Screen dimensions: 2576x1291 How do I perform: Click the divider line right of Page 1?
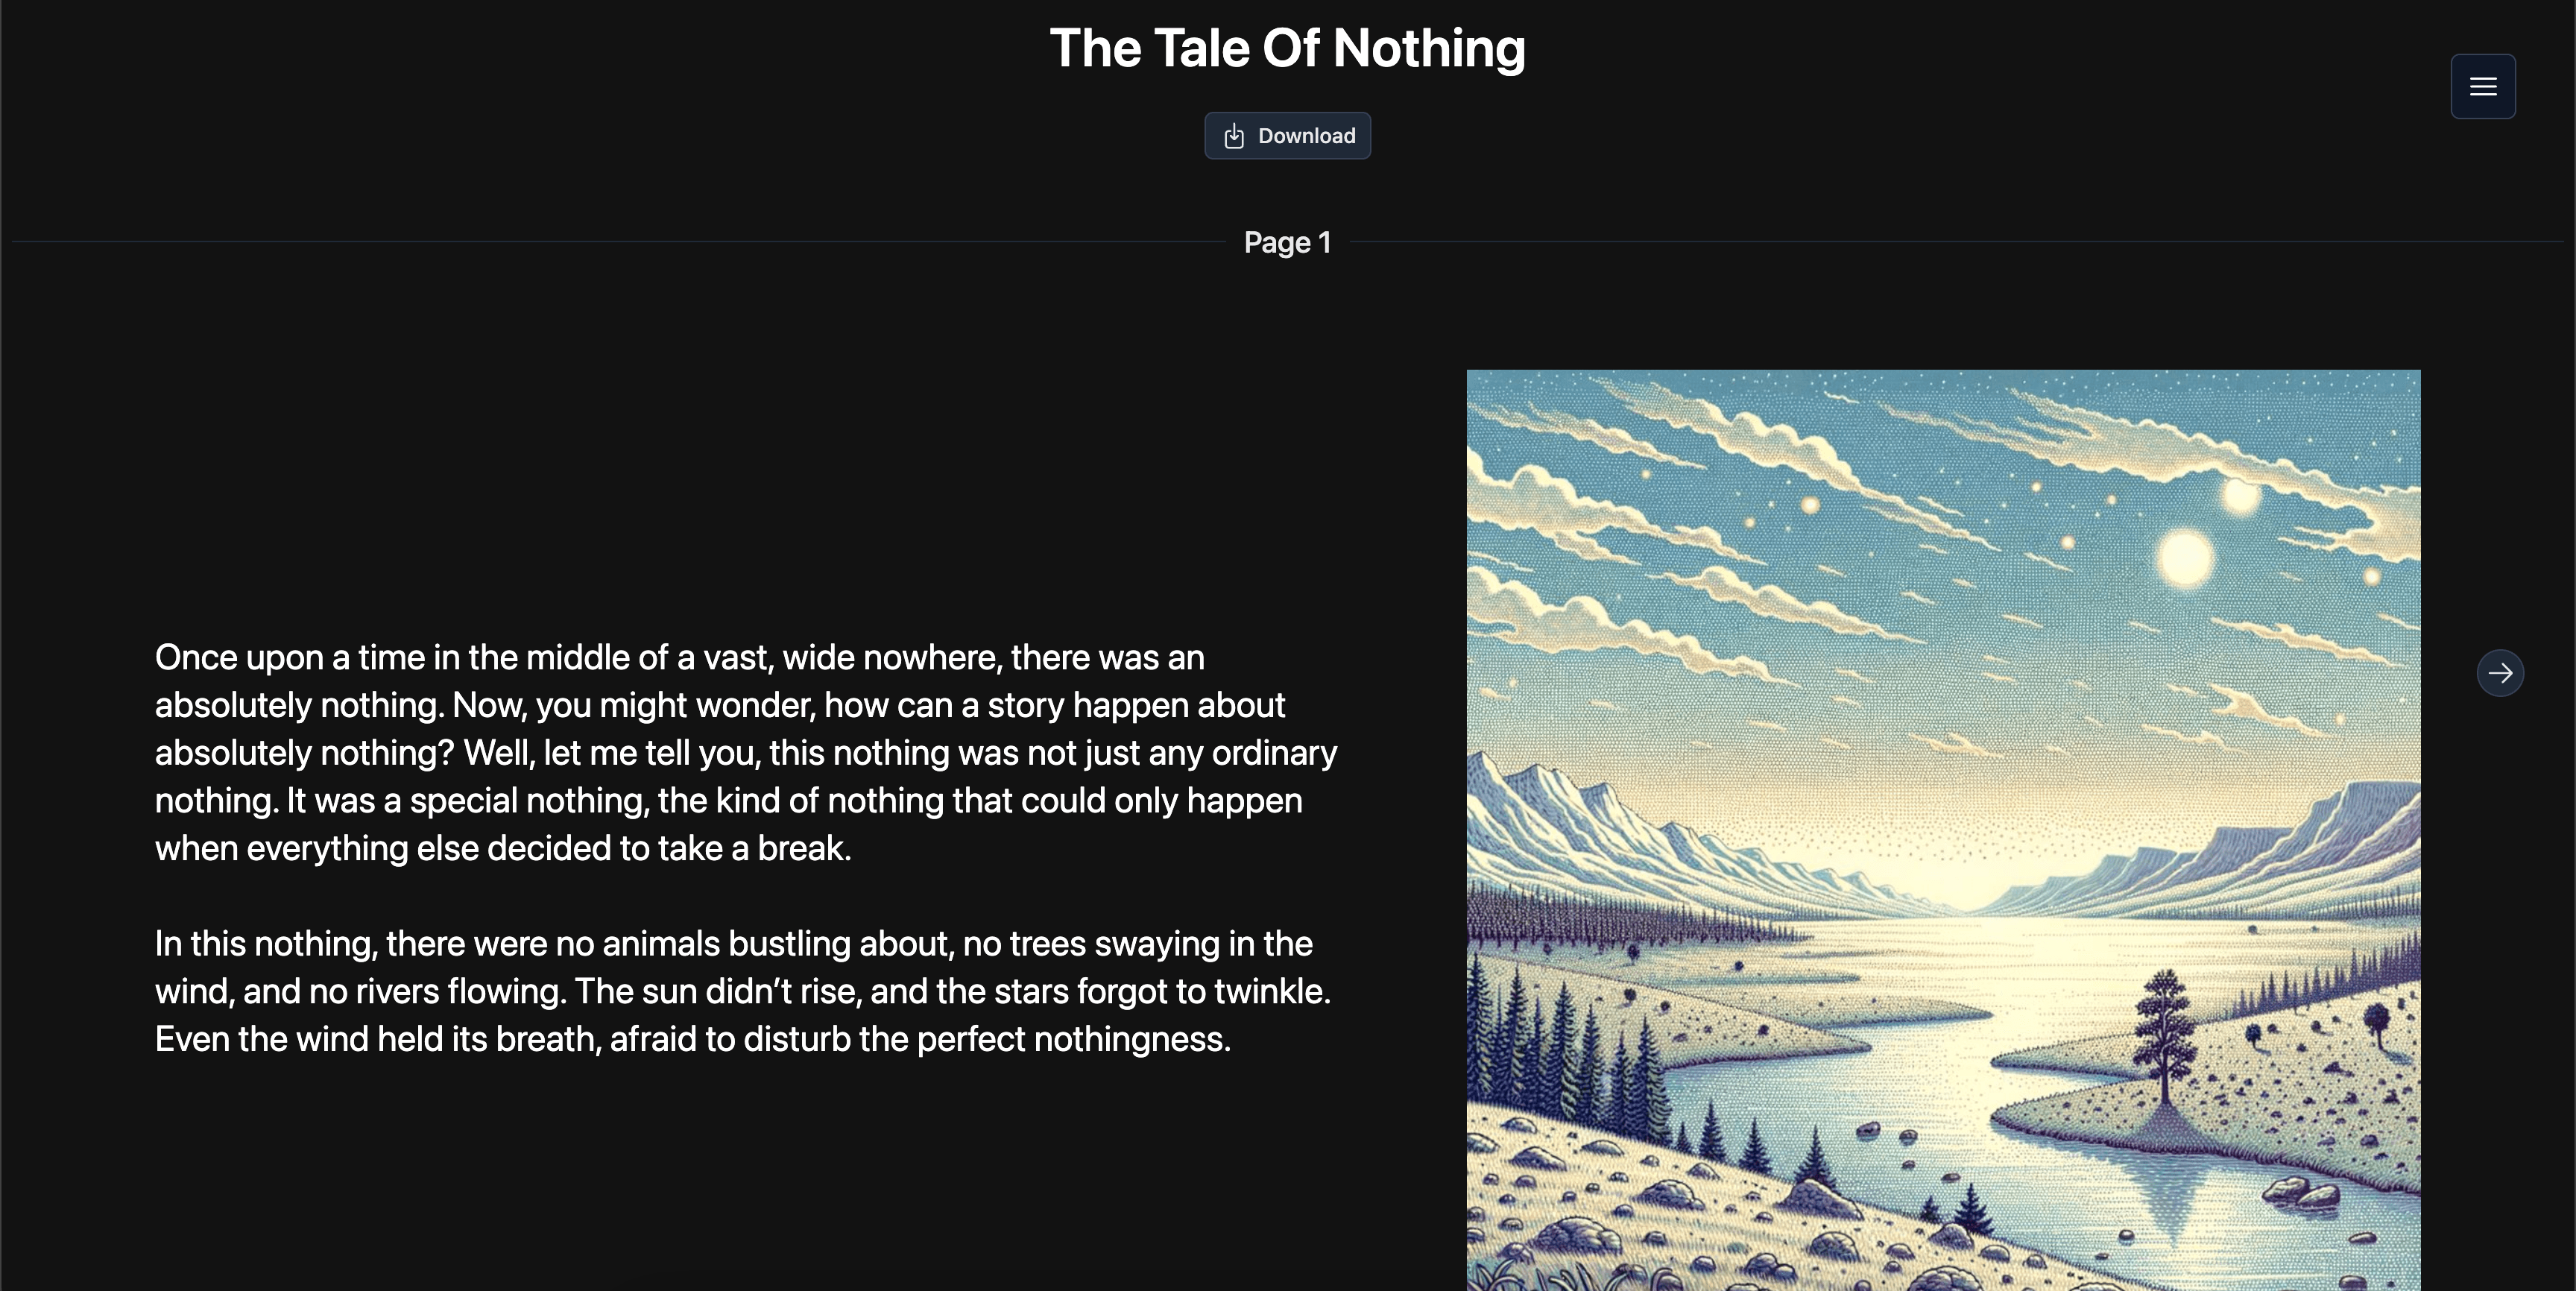[1956, 242]
